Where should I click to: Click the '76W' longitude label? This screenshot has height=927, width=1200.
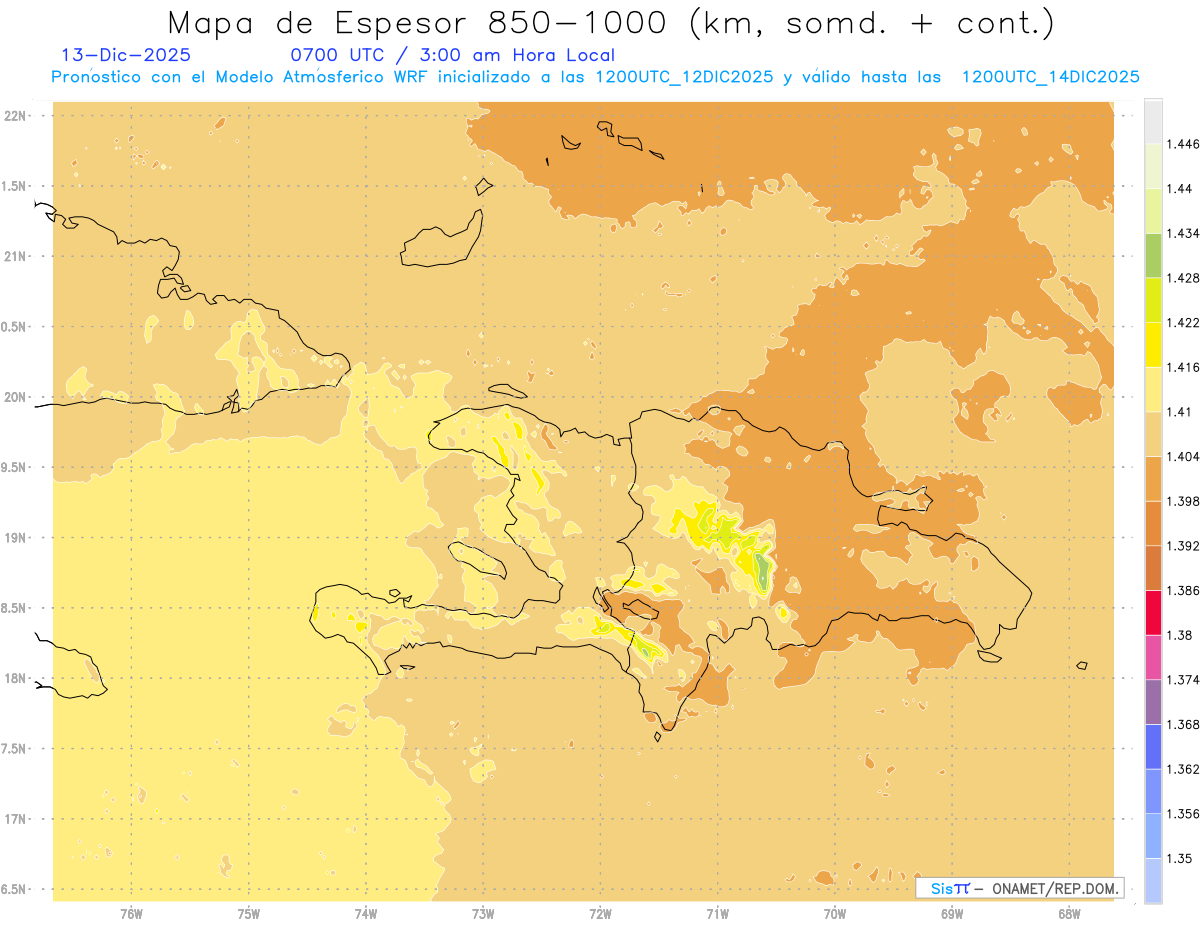click(131, 913)
